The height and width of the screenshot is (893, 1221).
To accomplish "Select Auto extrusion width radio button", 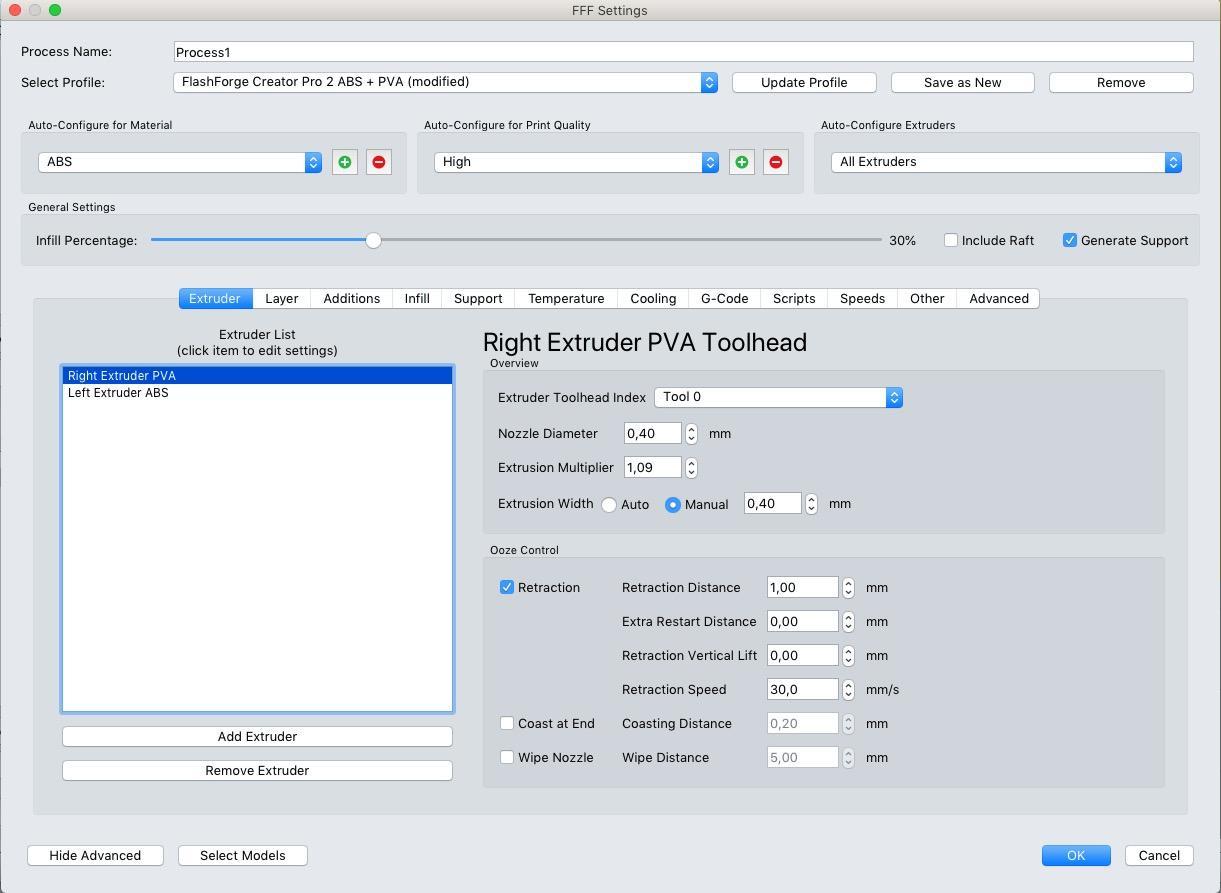I will 609,505.
